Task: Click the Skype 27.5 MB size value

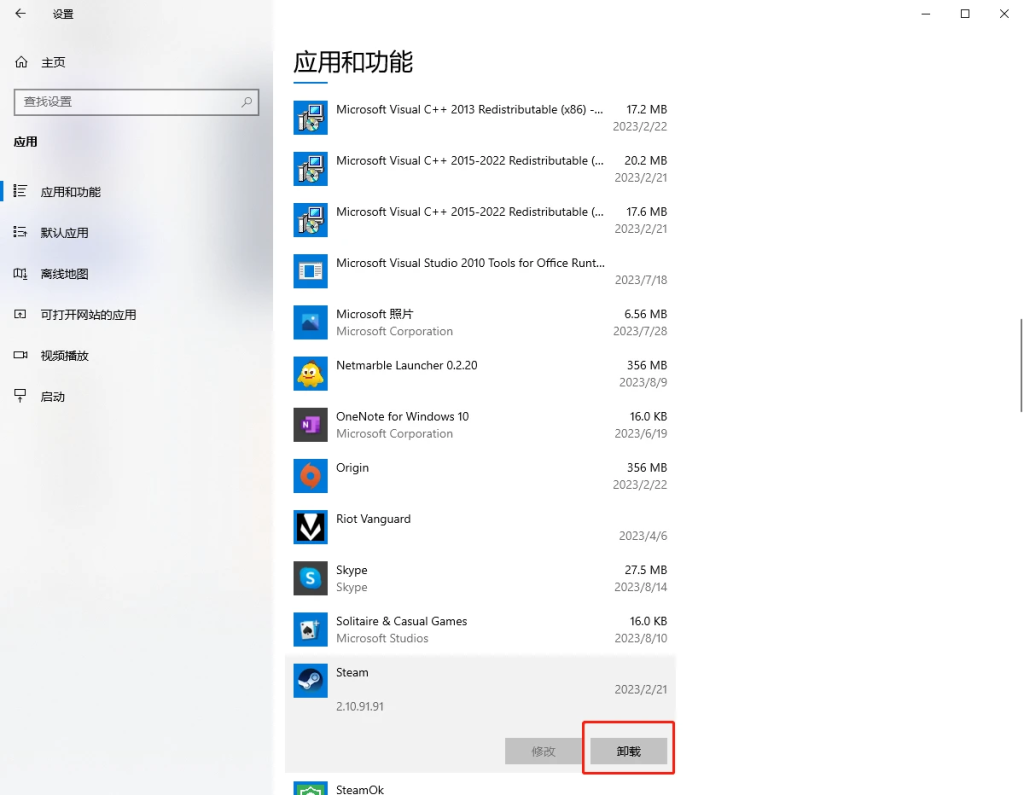Action: point(645,570)
